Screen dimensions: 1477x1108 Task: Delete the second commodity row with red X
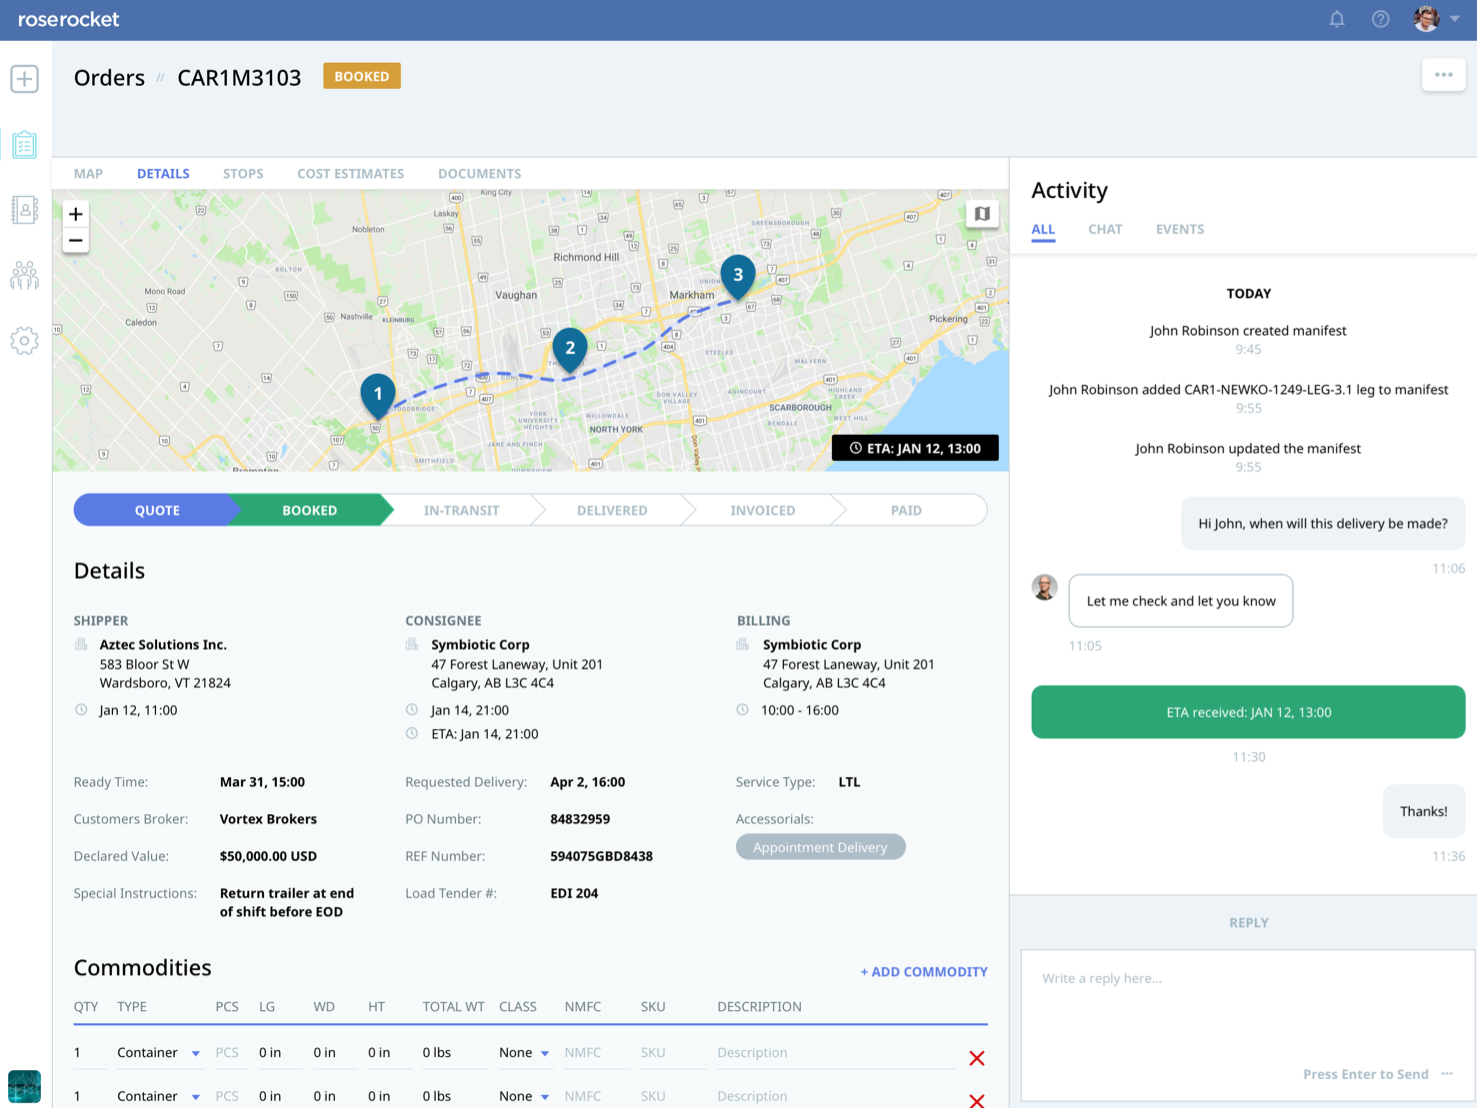coord(977,1100)
